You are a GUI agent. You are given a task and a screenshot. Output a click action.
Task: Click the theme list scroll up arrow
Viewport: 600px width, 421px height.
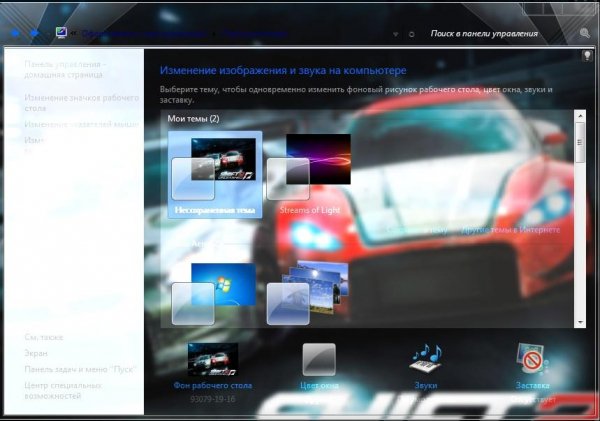[580, 115]
